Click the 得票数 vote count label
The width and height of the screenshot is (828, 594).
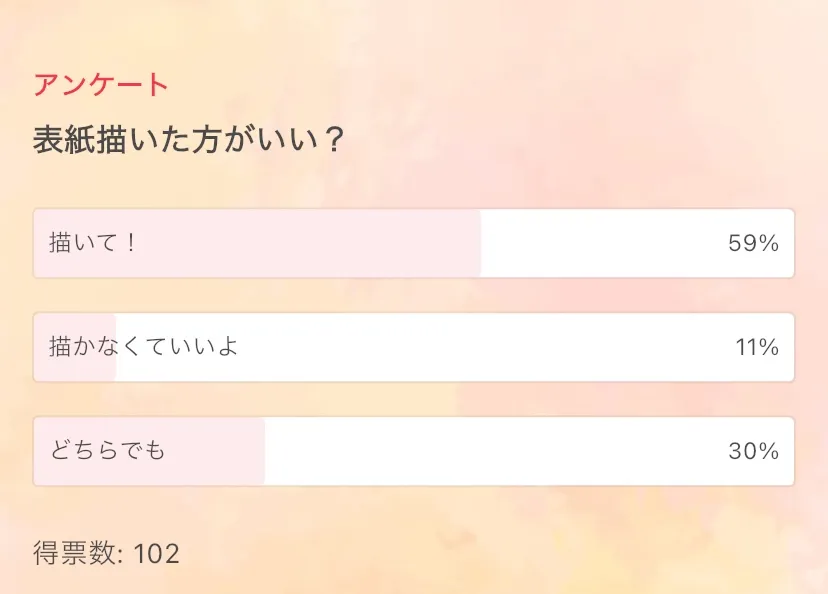pyautogui.click(x=76, y=553)
